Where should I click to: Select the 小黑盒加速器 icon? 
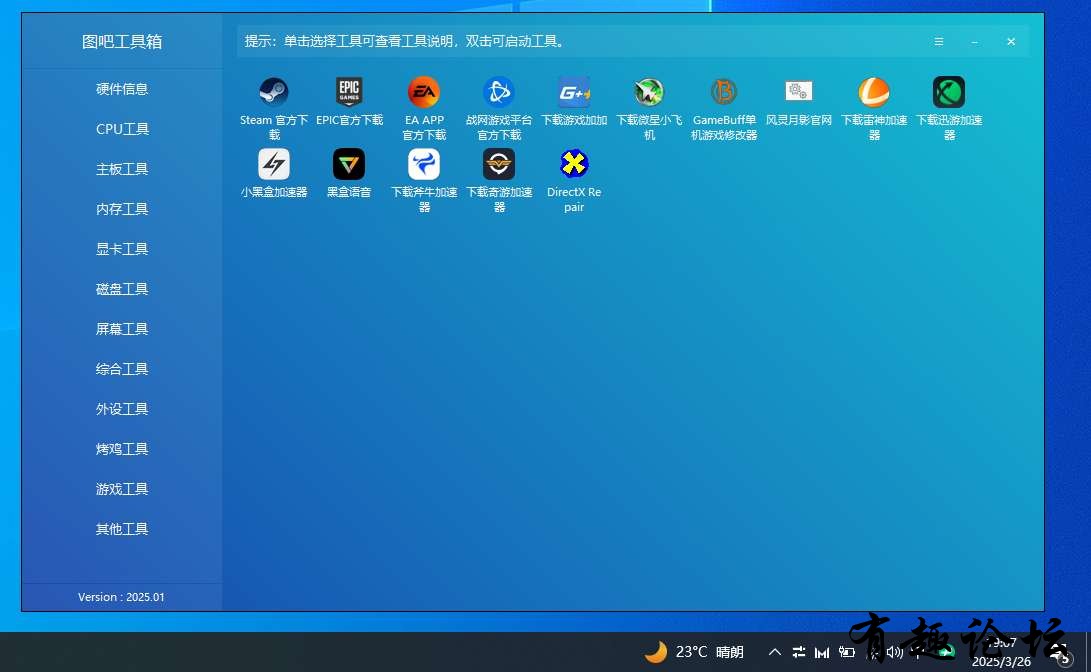click(273, 164)
